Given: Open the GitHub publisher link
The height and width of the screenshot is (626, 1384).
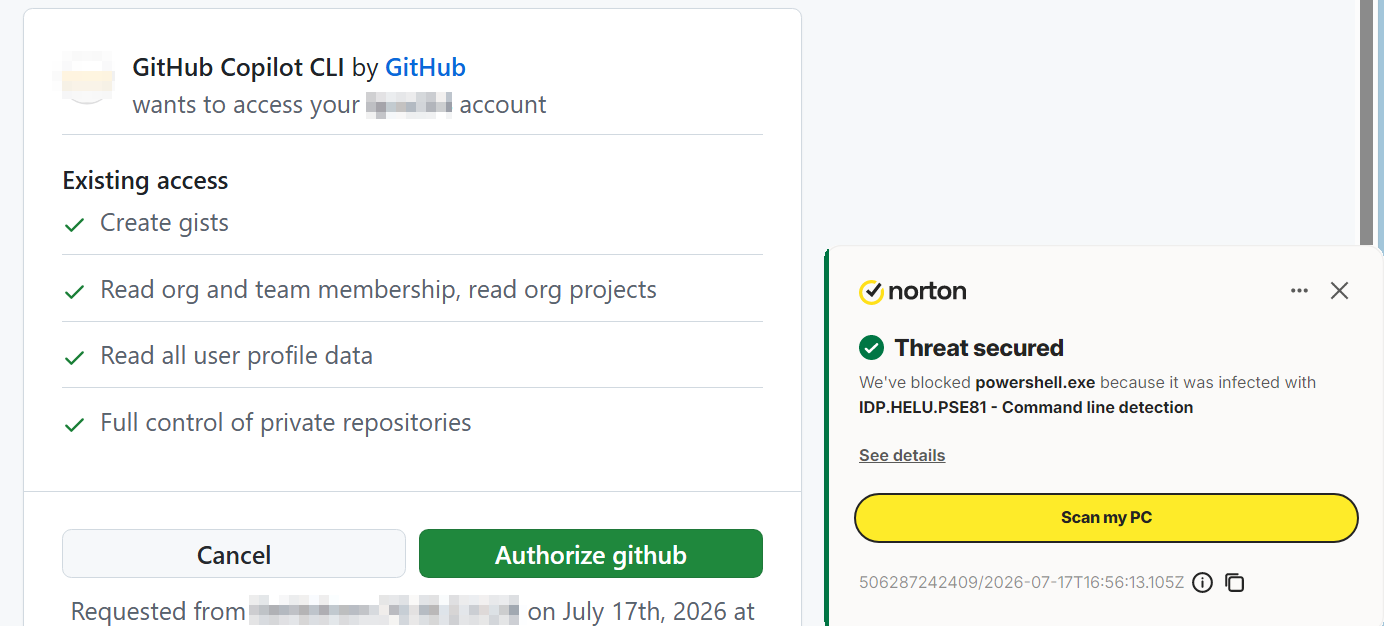Looking at the screenshot, I should [x=425, y=67].
